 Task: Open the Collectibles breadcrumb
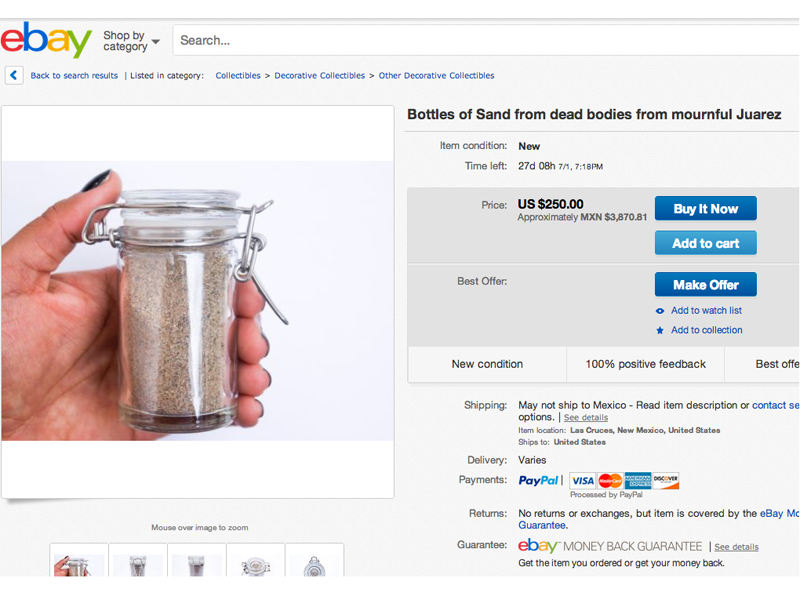[238, 76]
